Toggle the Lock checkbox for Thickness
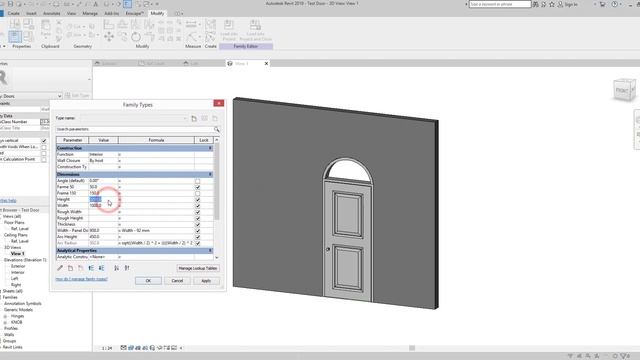The image size is (640, 360). pos(198,224)
